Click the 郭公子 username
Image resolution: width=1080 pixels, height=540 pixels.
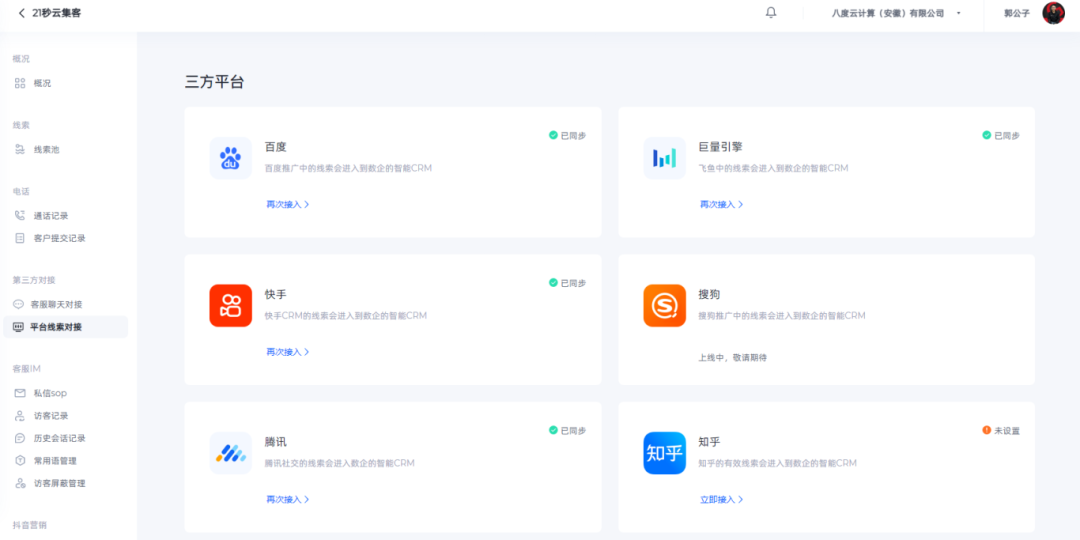coord(1017,13)
